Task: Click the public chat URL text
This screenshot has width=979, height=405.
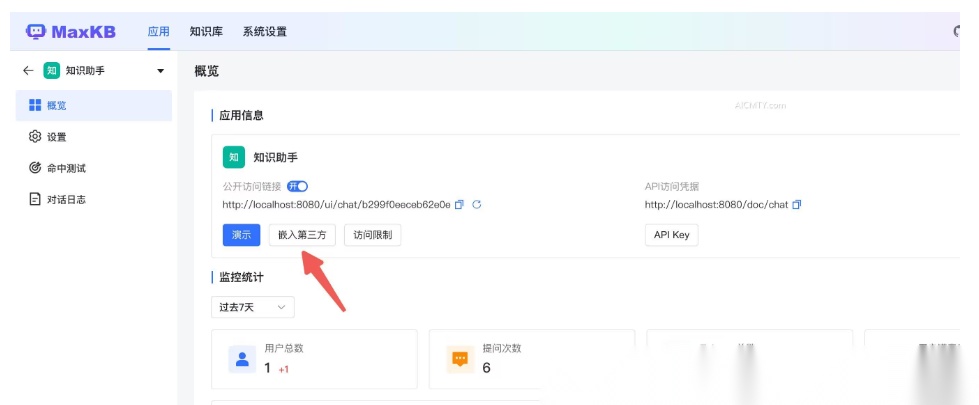Action: pyautogui.click(x=337, y=205)
